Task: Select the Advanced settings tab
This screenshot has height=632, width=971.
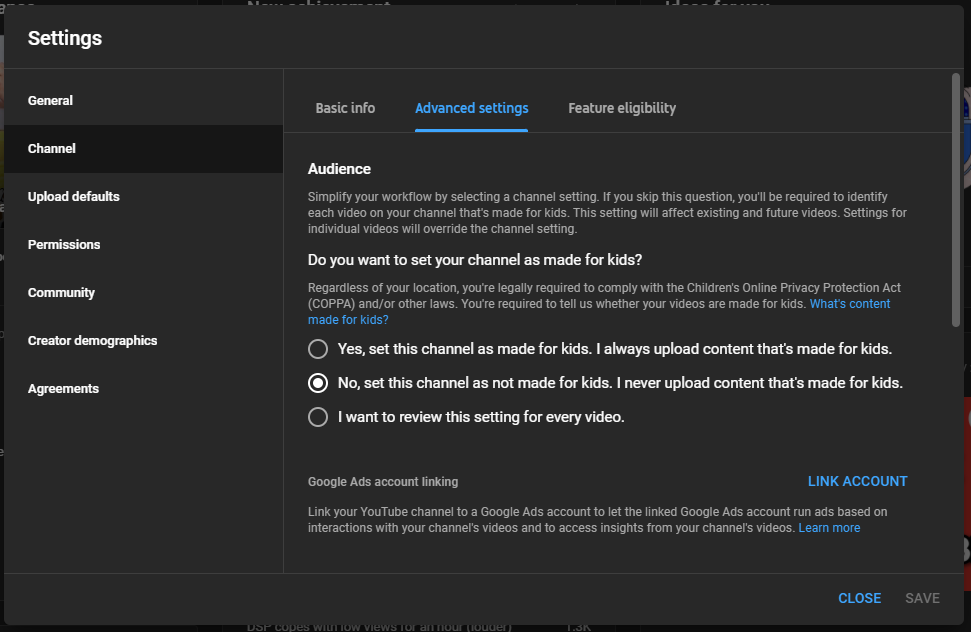Action: pyautogui.click(x=471, y=108)
